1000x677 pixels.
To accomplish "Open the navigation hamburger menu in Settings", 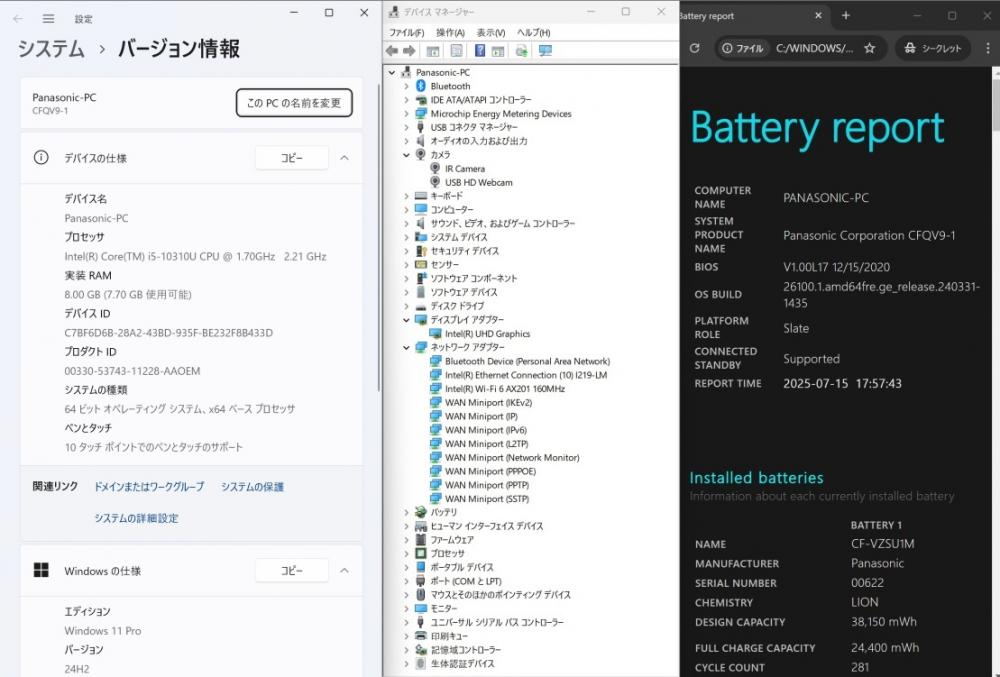I will click(48, 19).
